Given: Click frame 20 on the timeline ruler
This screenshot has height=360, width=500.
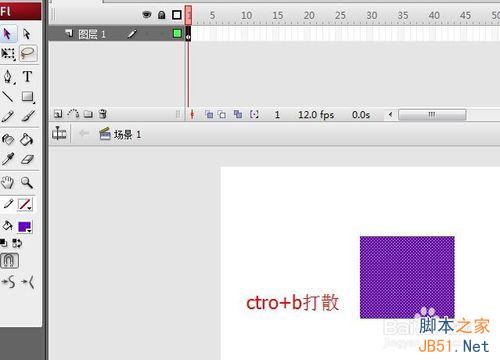Looking at the screenshot, I should 309,15.
